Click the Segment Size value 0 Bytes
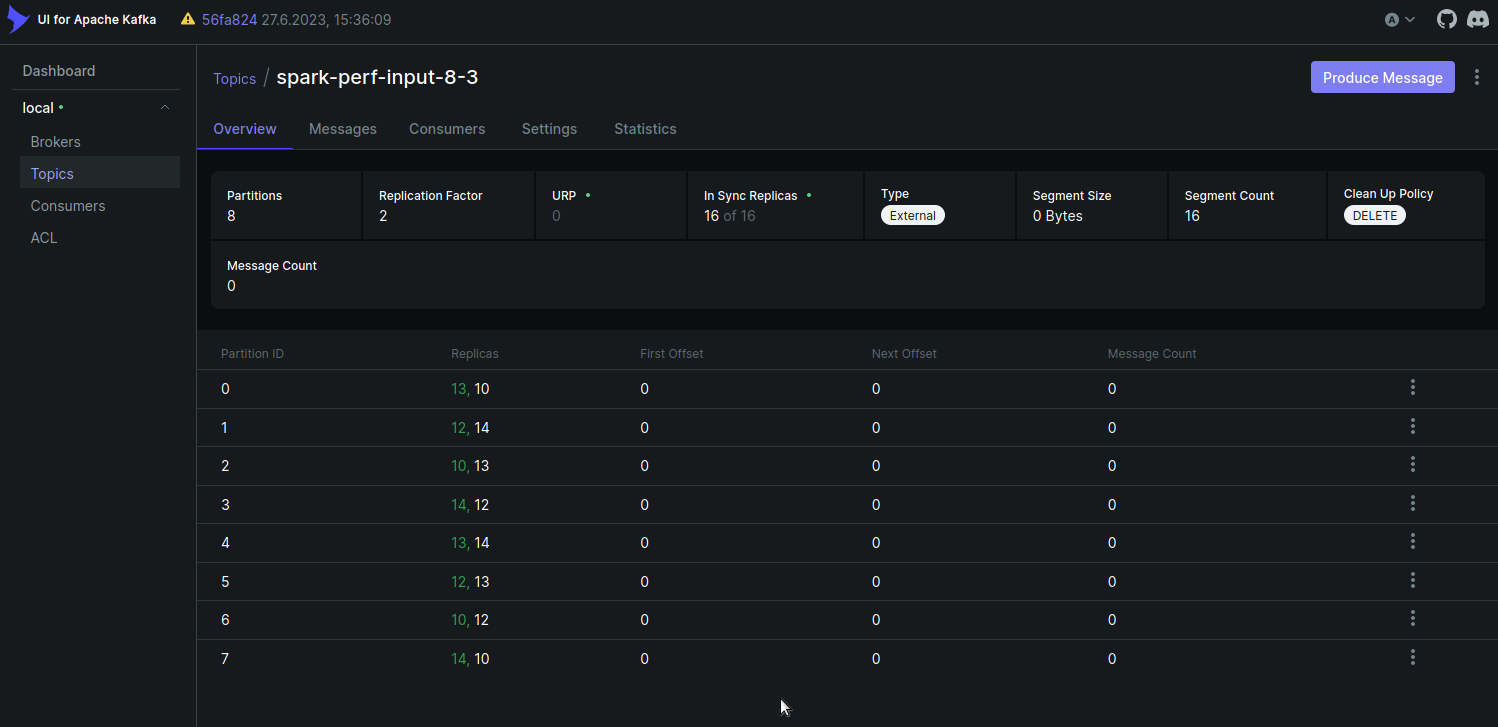This screenshot has width=1498, height=727. (x=1058, y=216)
